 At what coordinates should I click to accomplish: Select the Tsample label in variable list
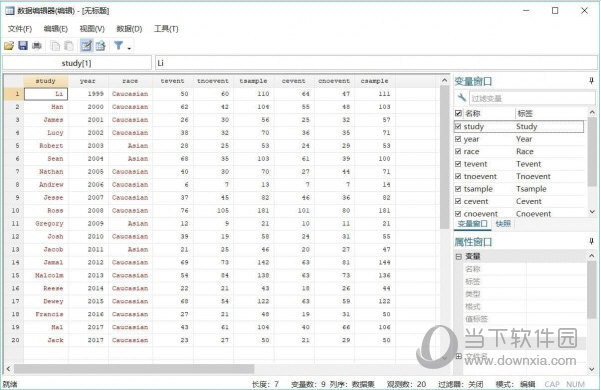point(531,189)
